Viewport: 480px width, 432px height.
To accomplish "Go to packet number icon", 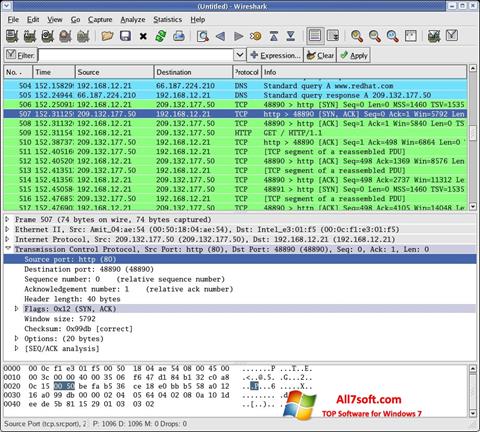I will tap(256, 36).
